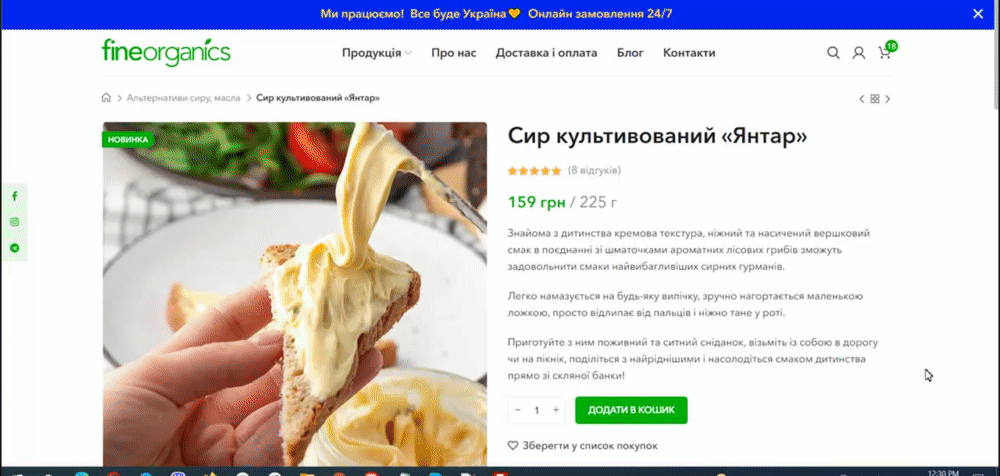1000x476 pixels.
Task: Open the product grid view icon
Action: (x=875, y=99)
